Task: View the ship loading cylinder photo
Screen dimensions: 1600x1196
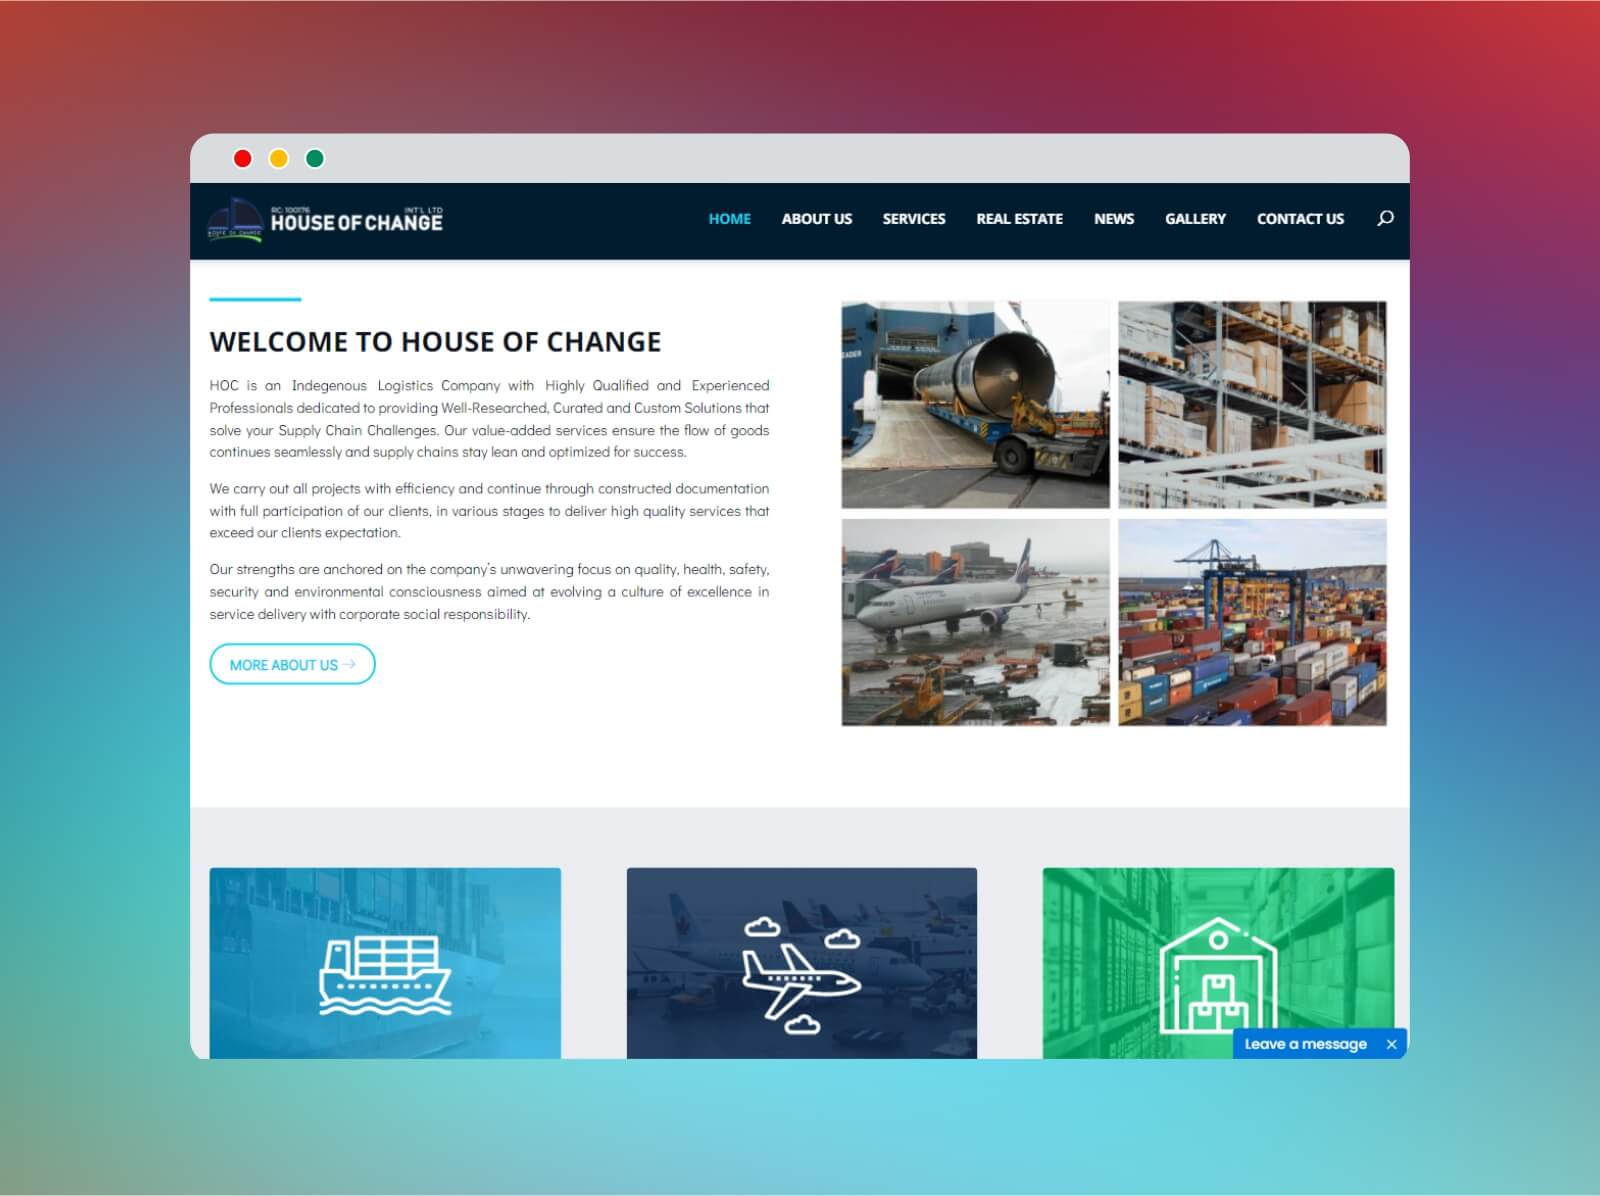Action: click(976, 405)
